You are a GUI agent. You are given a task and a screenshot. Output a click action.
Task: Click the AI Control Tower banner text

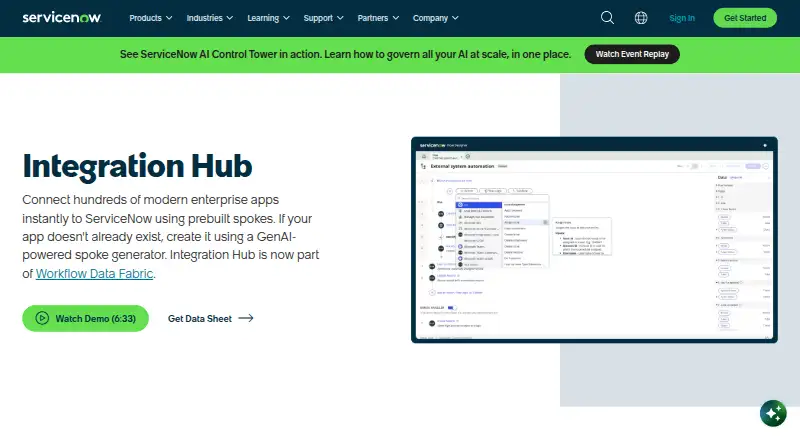pyautogui.click(x=345, y=54)
